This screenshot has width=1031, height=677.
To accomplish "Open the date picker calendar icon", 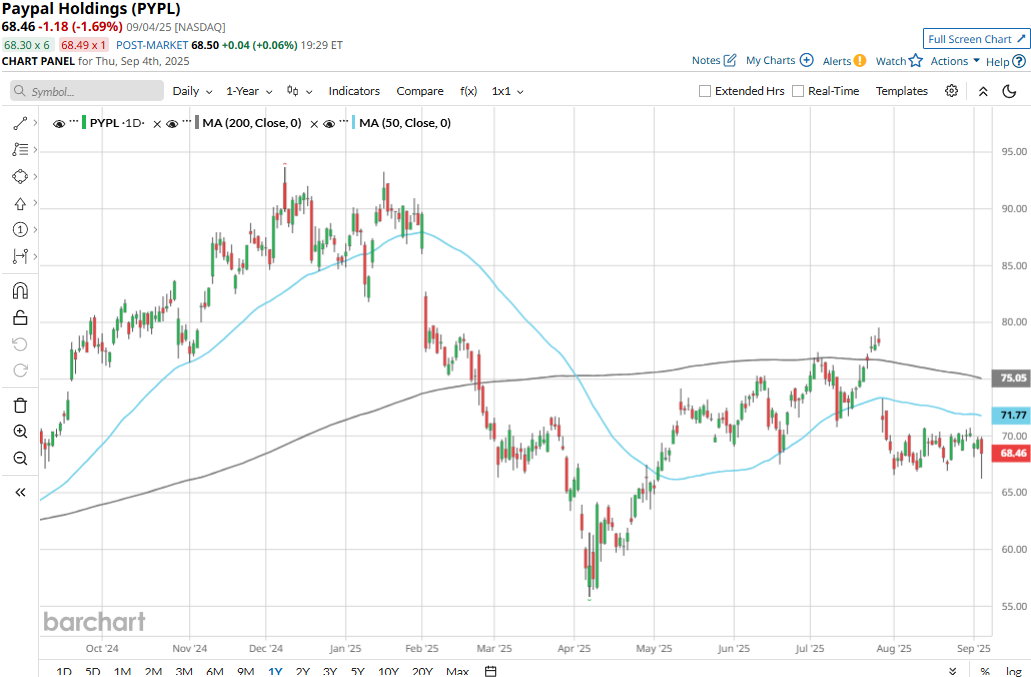I will click(491, 671).
